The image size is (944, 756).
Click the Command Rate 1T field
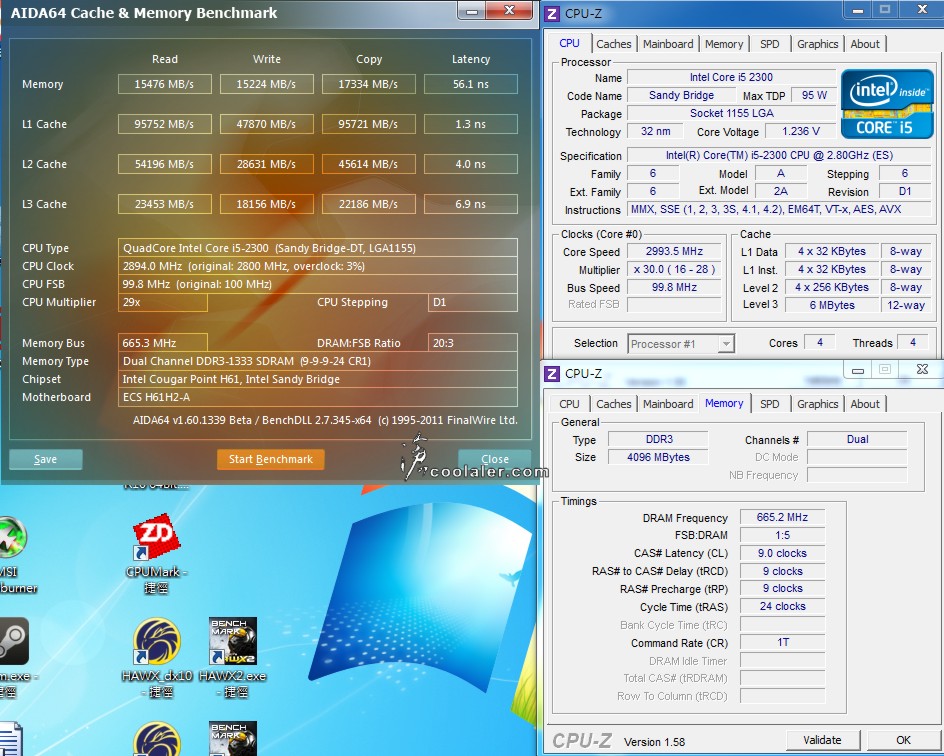pyautogui.click(x=782, y=642)
